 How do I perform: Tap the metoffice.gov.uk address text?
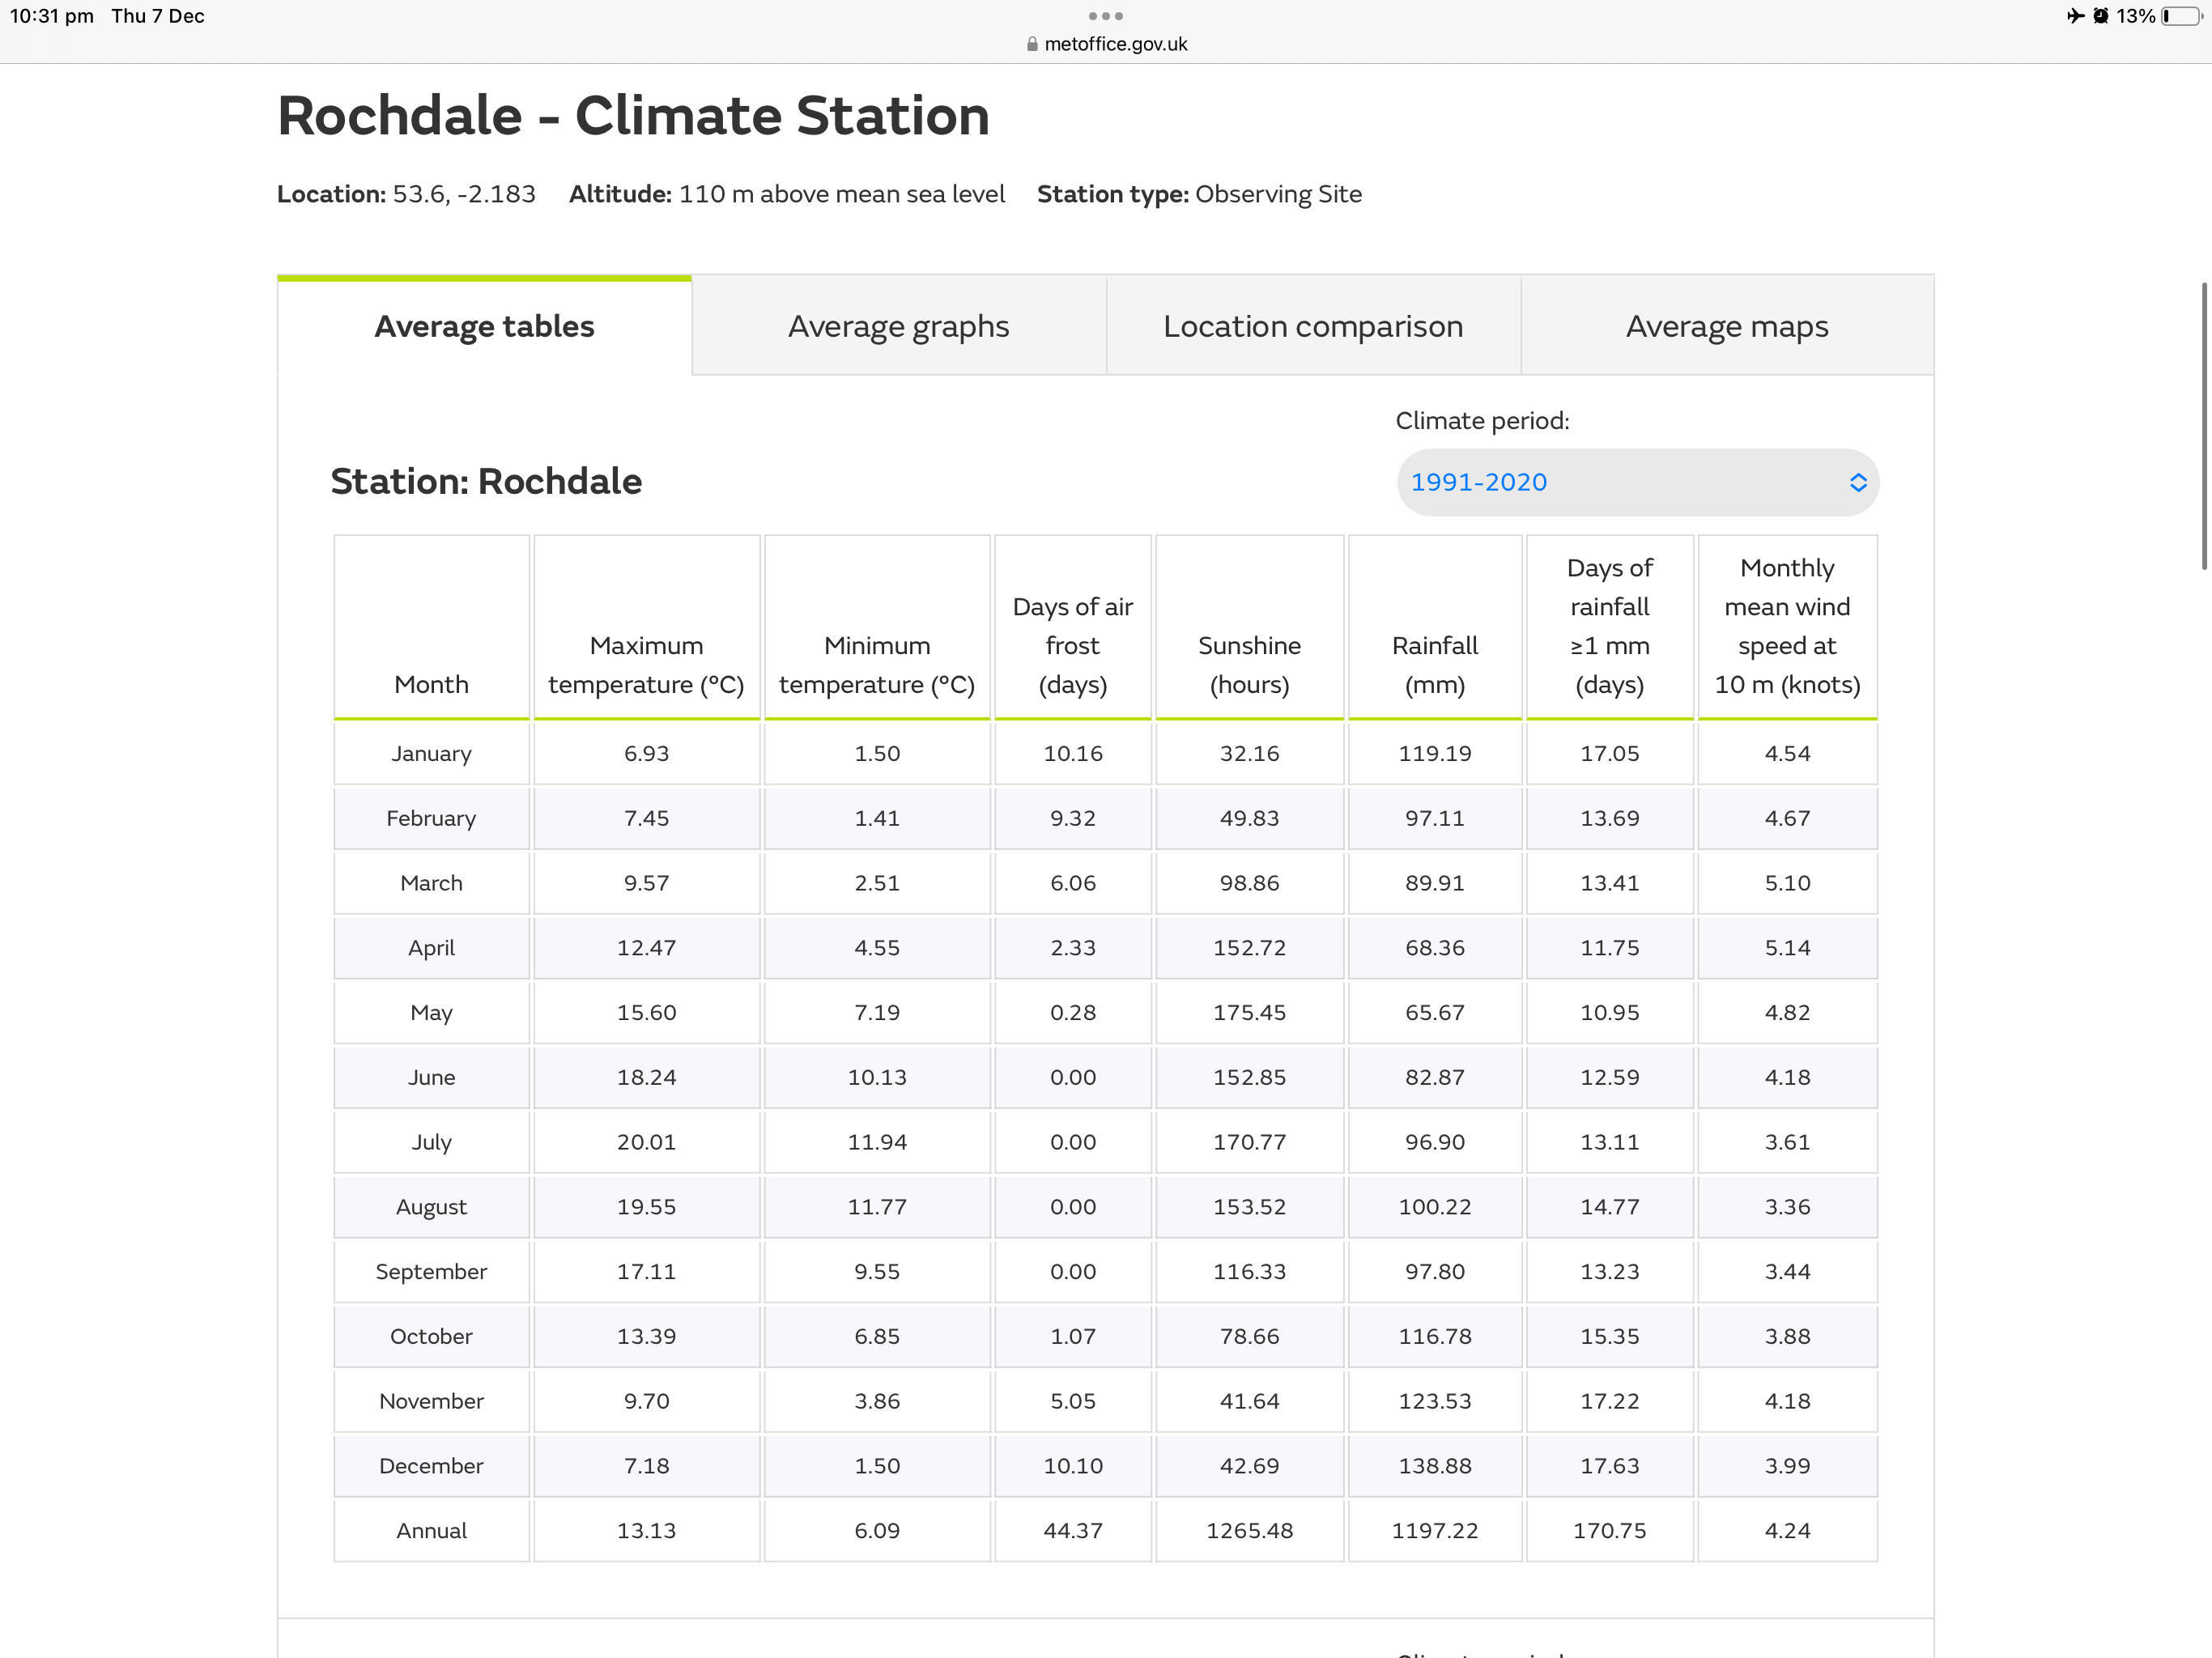point(1115,44)
